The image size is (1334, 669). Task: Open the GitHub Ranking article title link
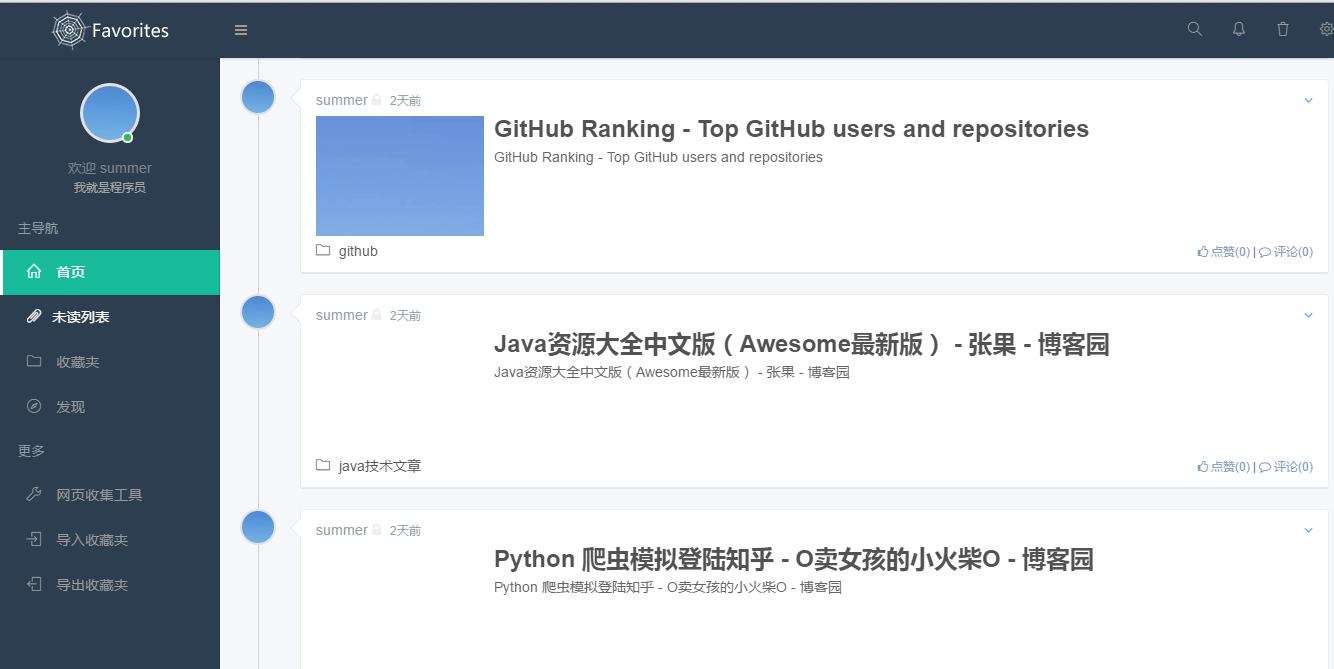point(791,128)
